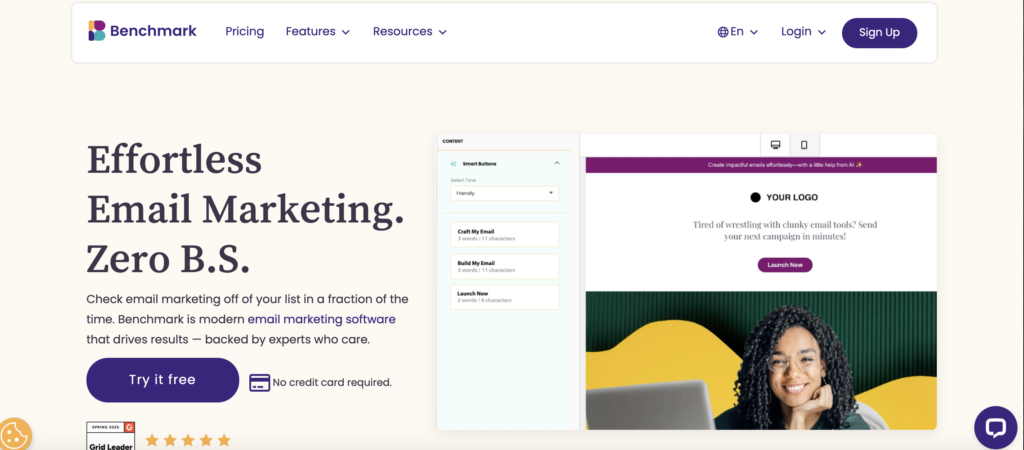The height and width of the screenshot is (450, 1024).
Task: Click the CONTENT tab label
Action: pyautogui.click(x=453, y=141)
